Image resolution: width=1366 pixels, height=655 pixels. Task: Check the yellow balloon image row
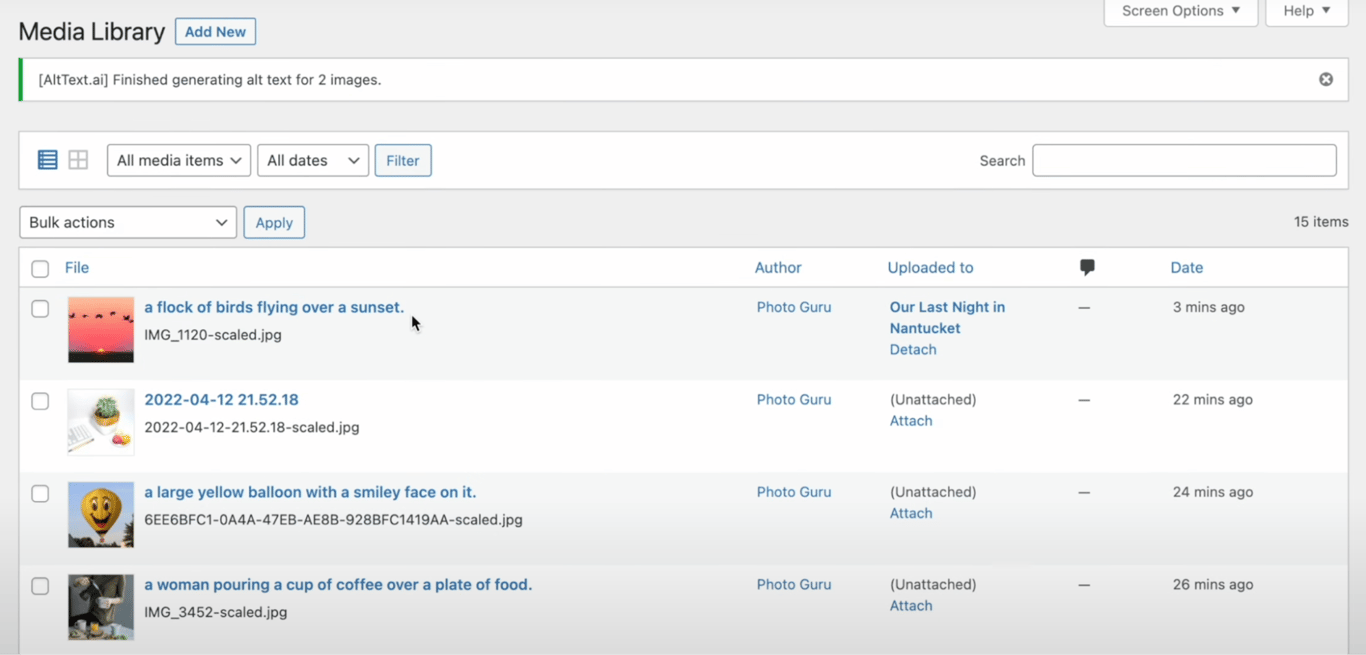click(x=40, y=494)
